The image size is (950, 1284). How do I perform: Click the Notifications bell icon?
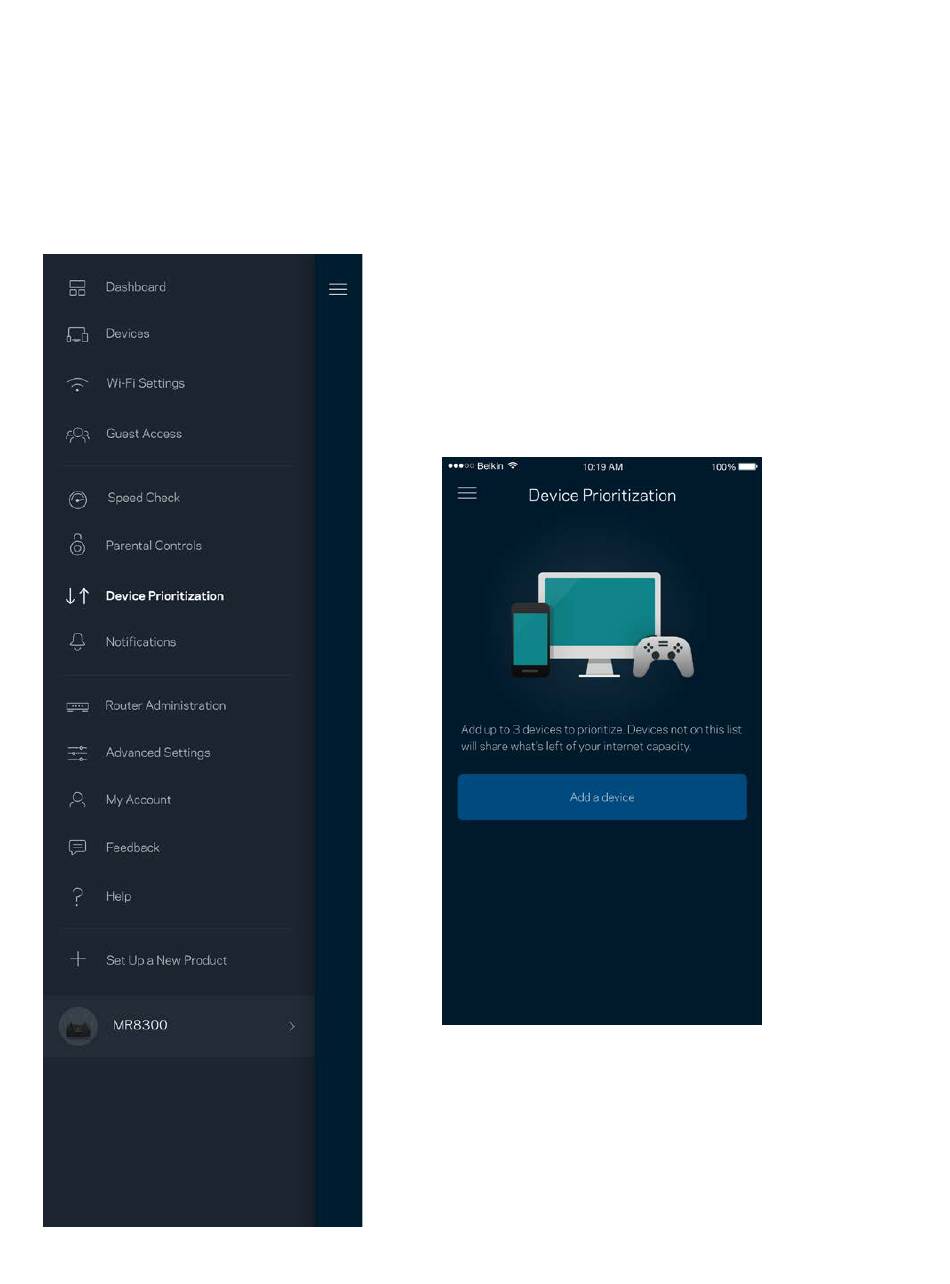pyautogui.click(x=77, y=642)
